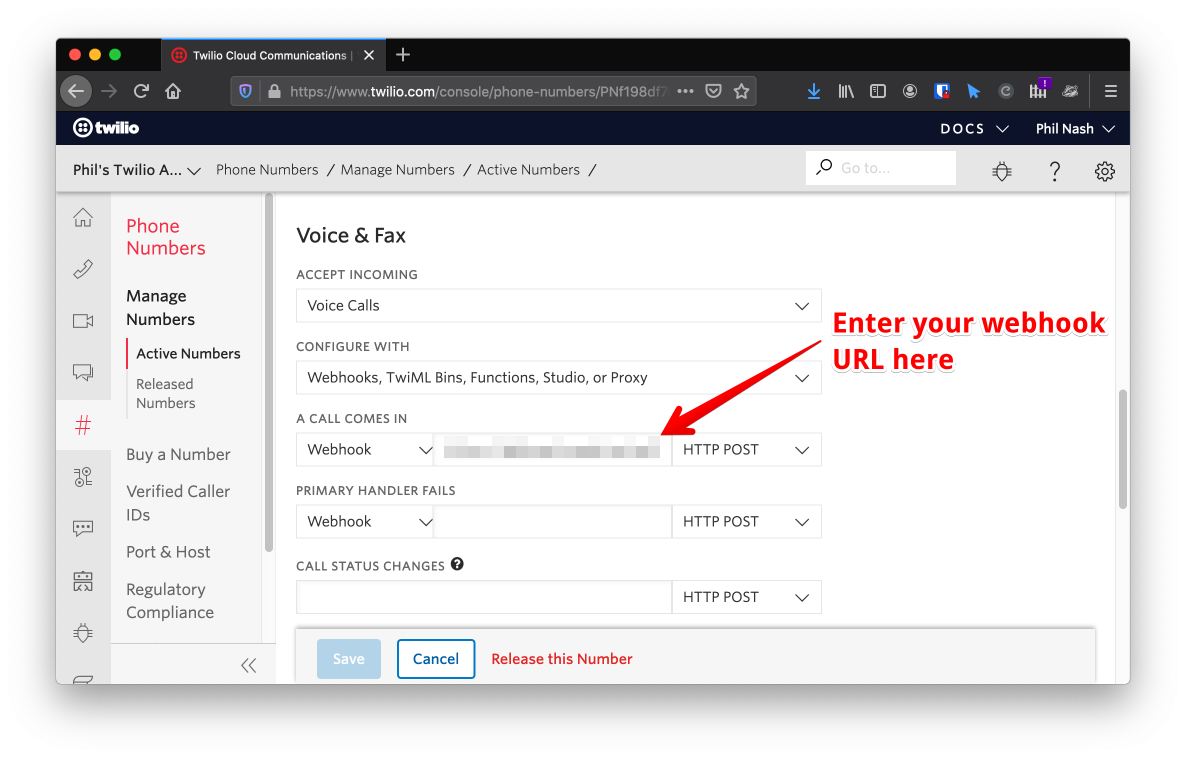Screen dimensions: 1186x758
Task: Change A Call Comes In HTTP POST method
Action: (747, 449)
